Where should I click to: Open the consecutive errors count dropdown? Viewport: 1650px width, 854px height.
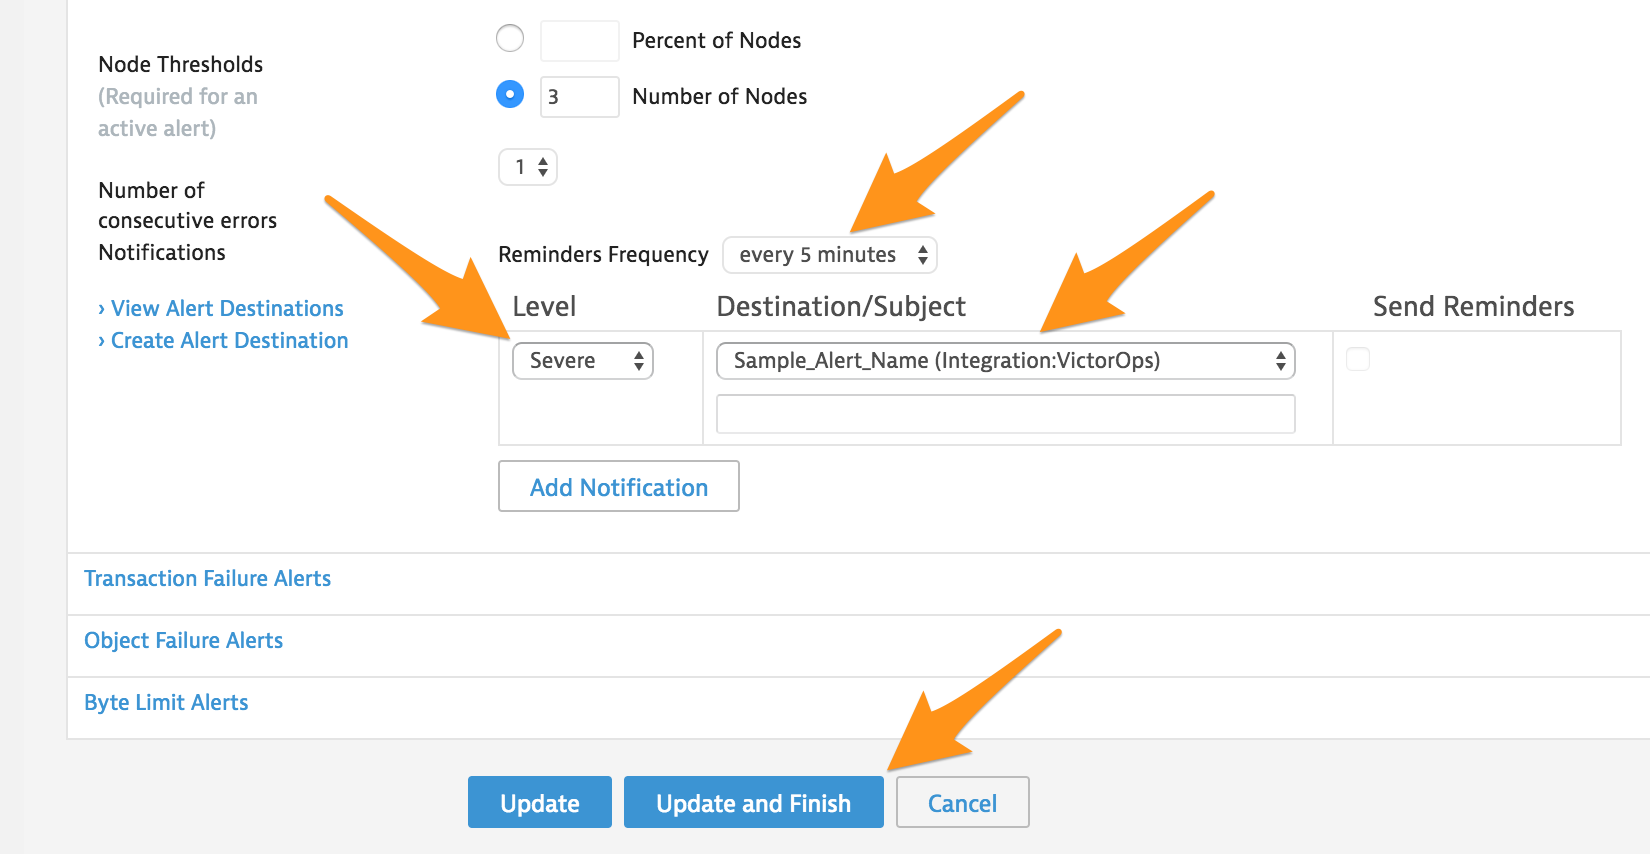tap(527, 167)
